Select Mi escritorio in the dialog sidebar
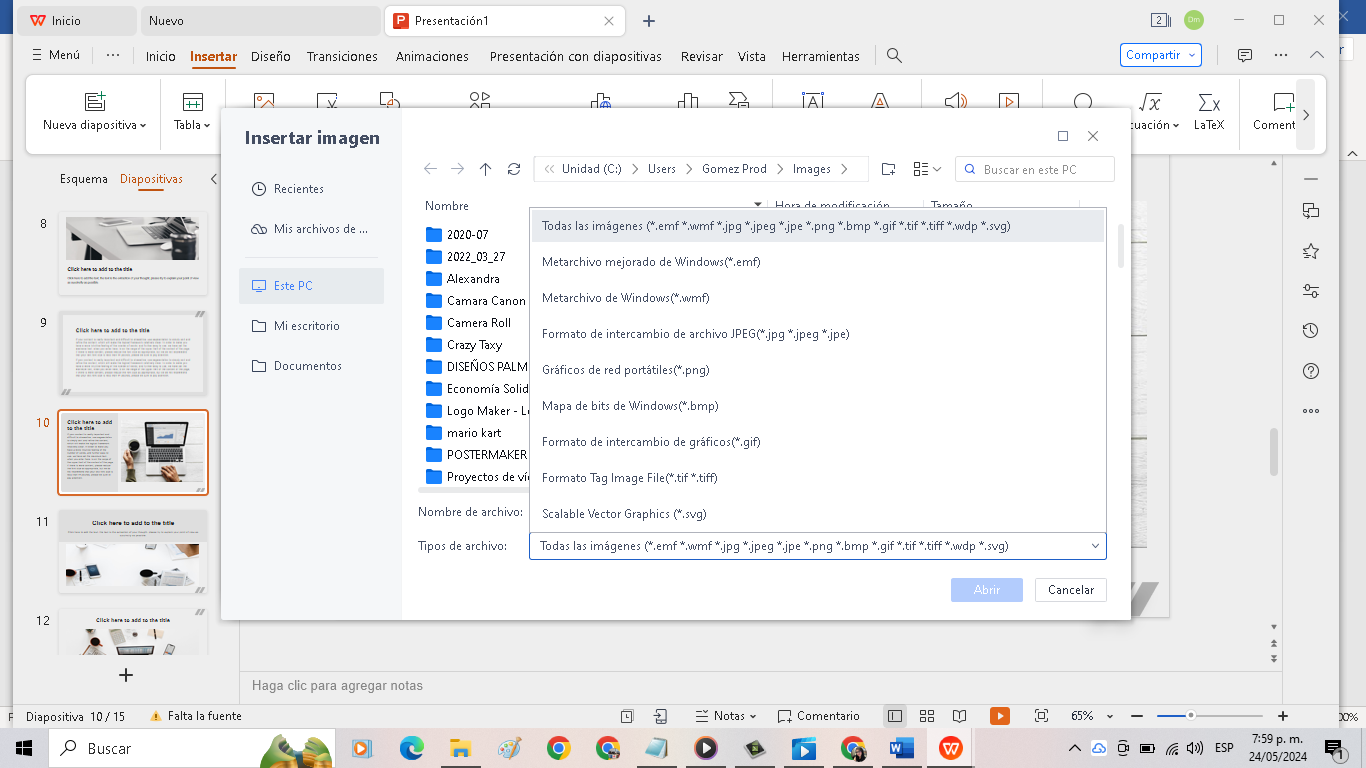This screenshot has width=1366, height=768. point(312,326)
